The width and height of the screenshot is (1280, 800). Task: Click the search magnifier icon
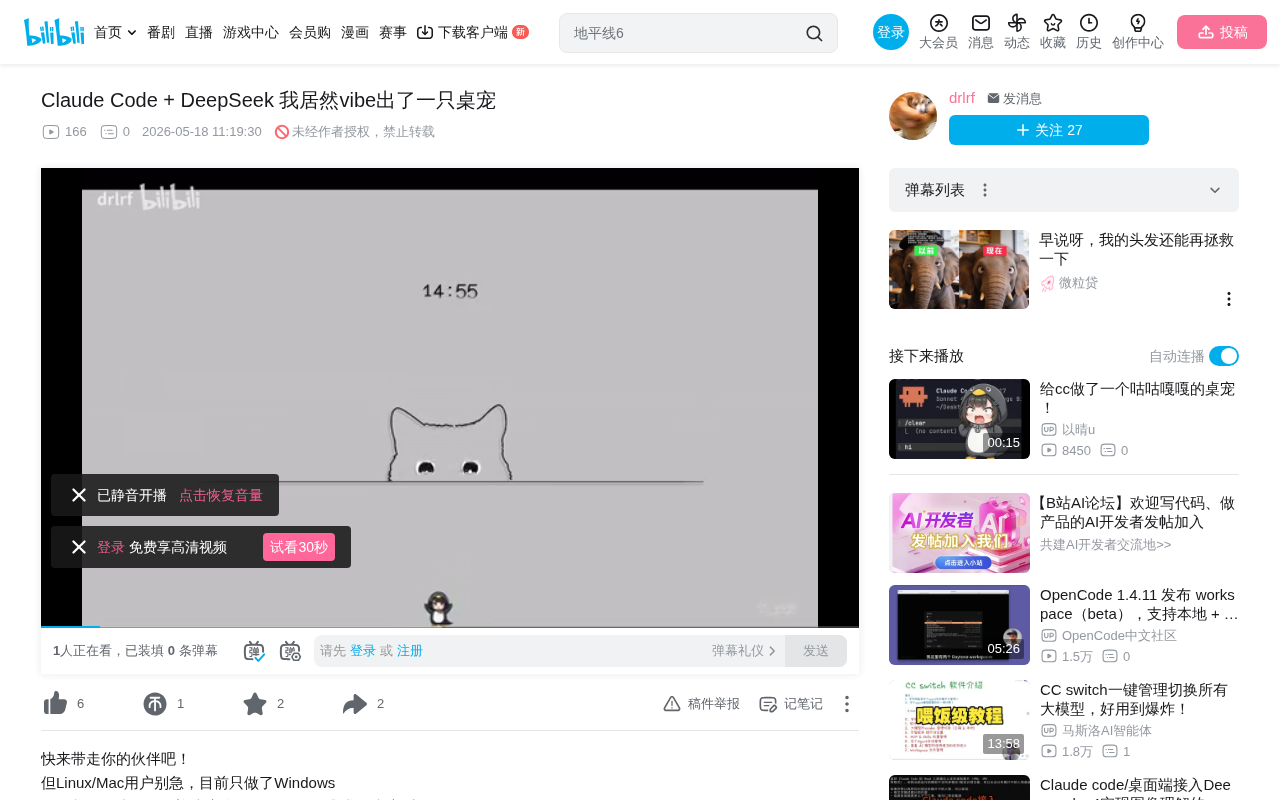tap(814, 33)
